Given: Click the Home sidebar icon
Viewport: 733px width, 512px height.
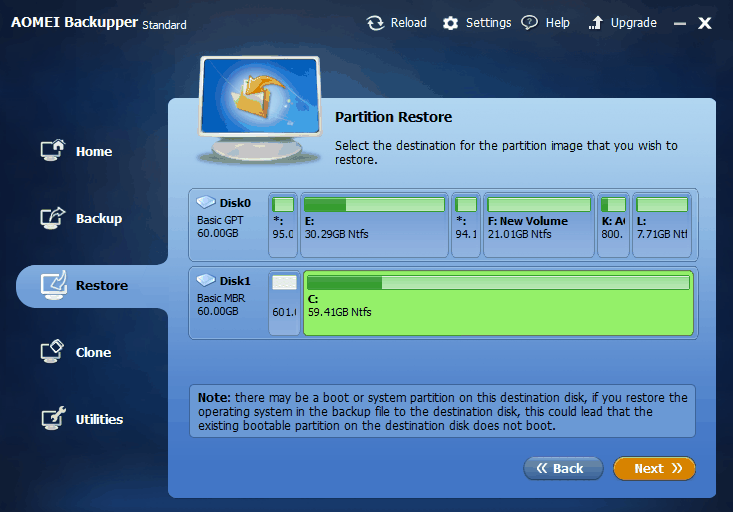Looking at the screenshot, I should click(x=52, y=151).
